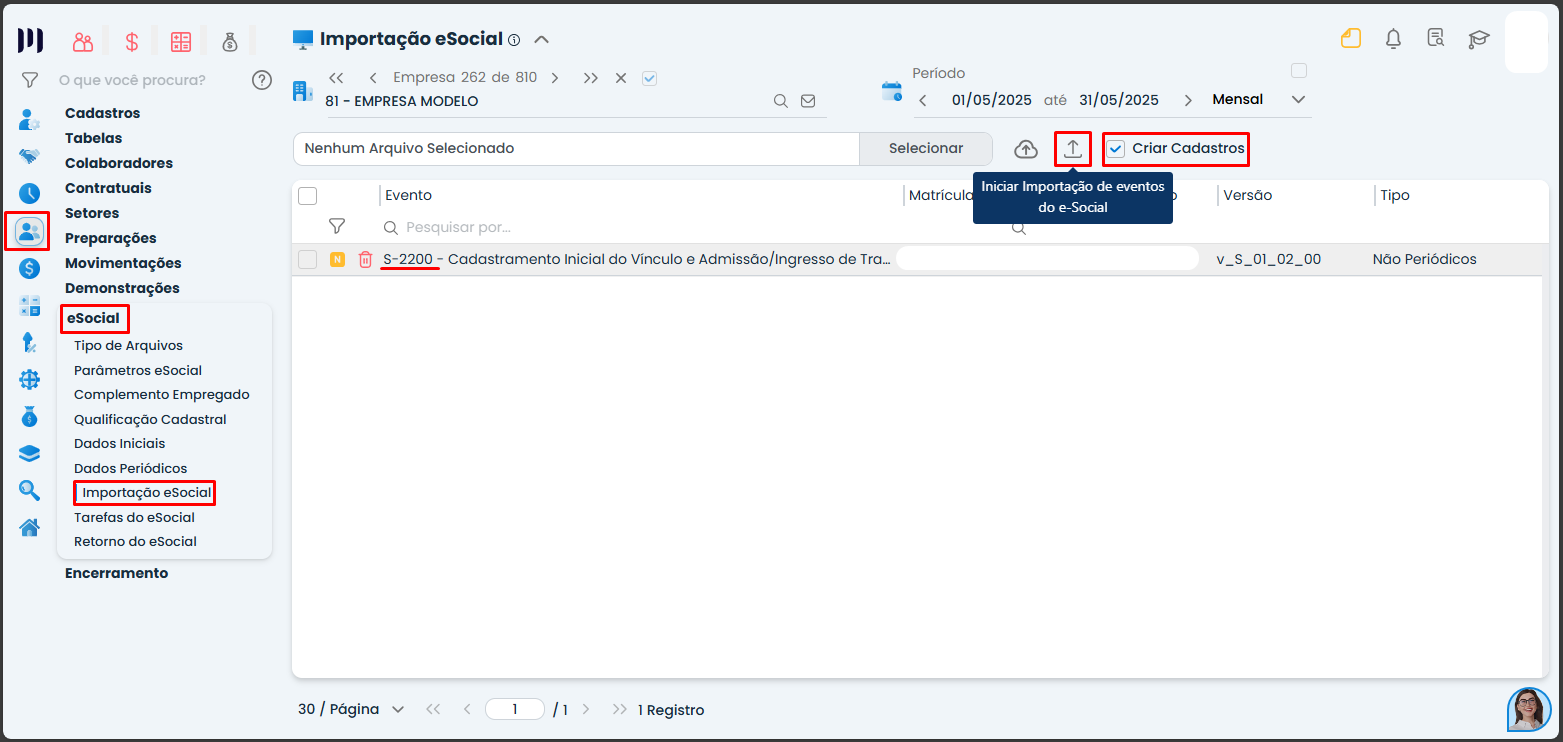Image resolution: width=1563 pixels, height=742 pixels.
Task: Open the Mensal period type dropdown
Action: (1260, 100)
